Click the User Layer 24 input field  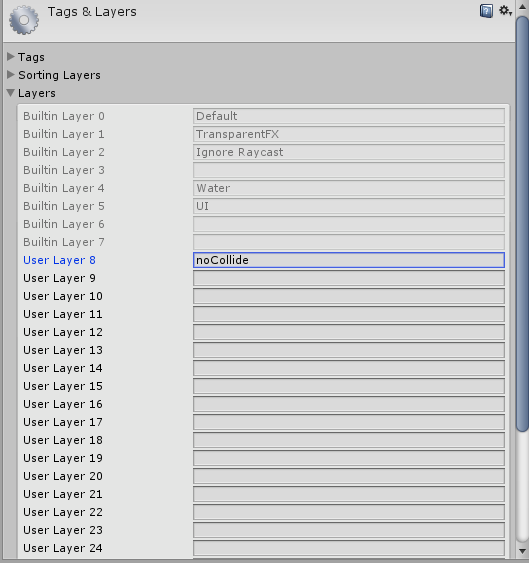click(x=349, y=548)
